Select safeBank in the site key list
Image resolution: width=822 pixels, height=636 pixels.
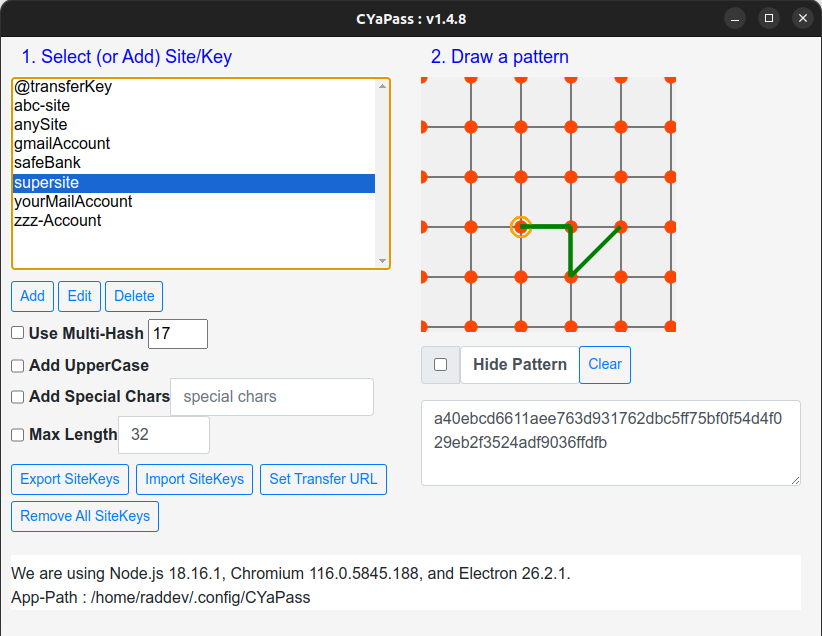click(x=47, y=163)
